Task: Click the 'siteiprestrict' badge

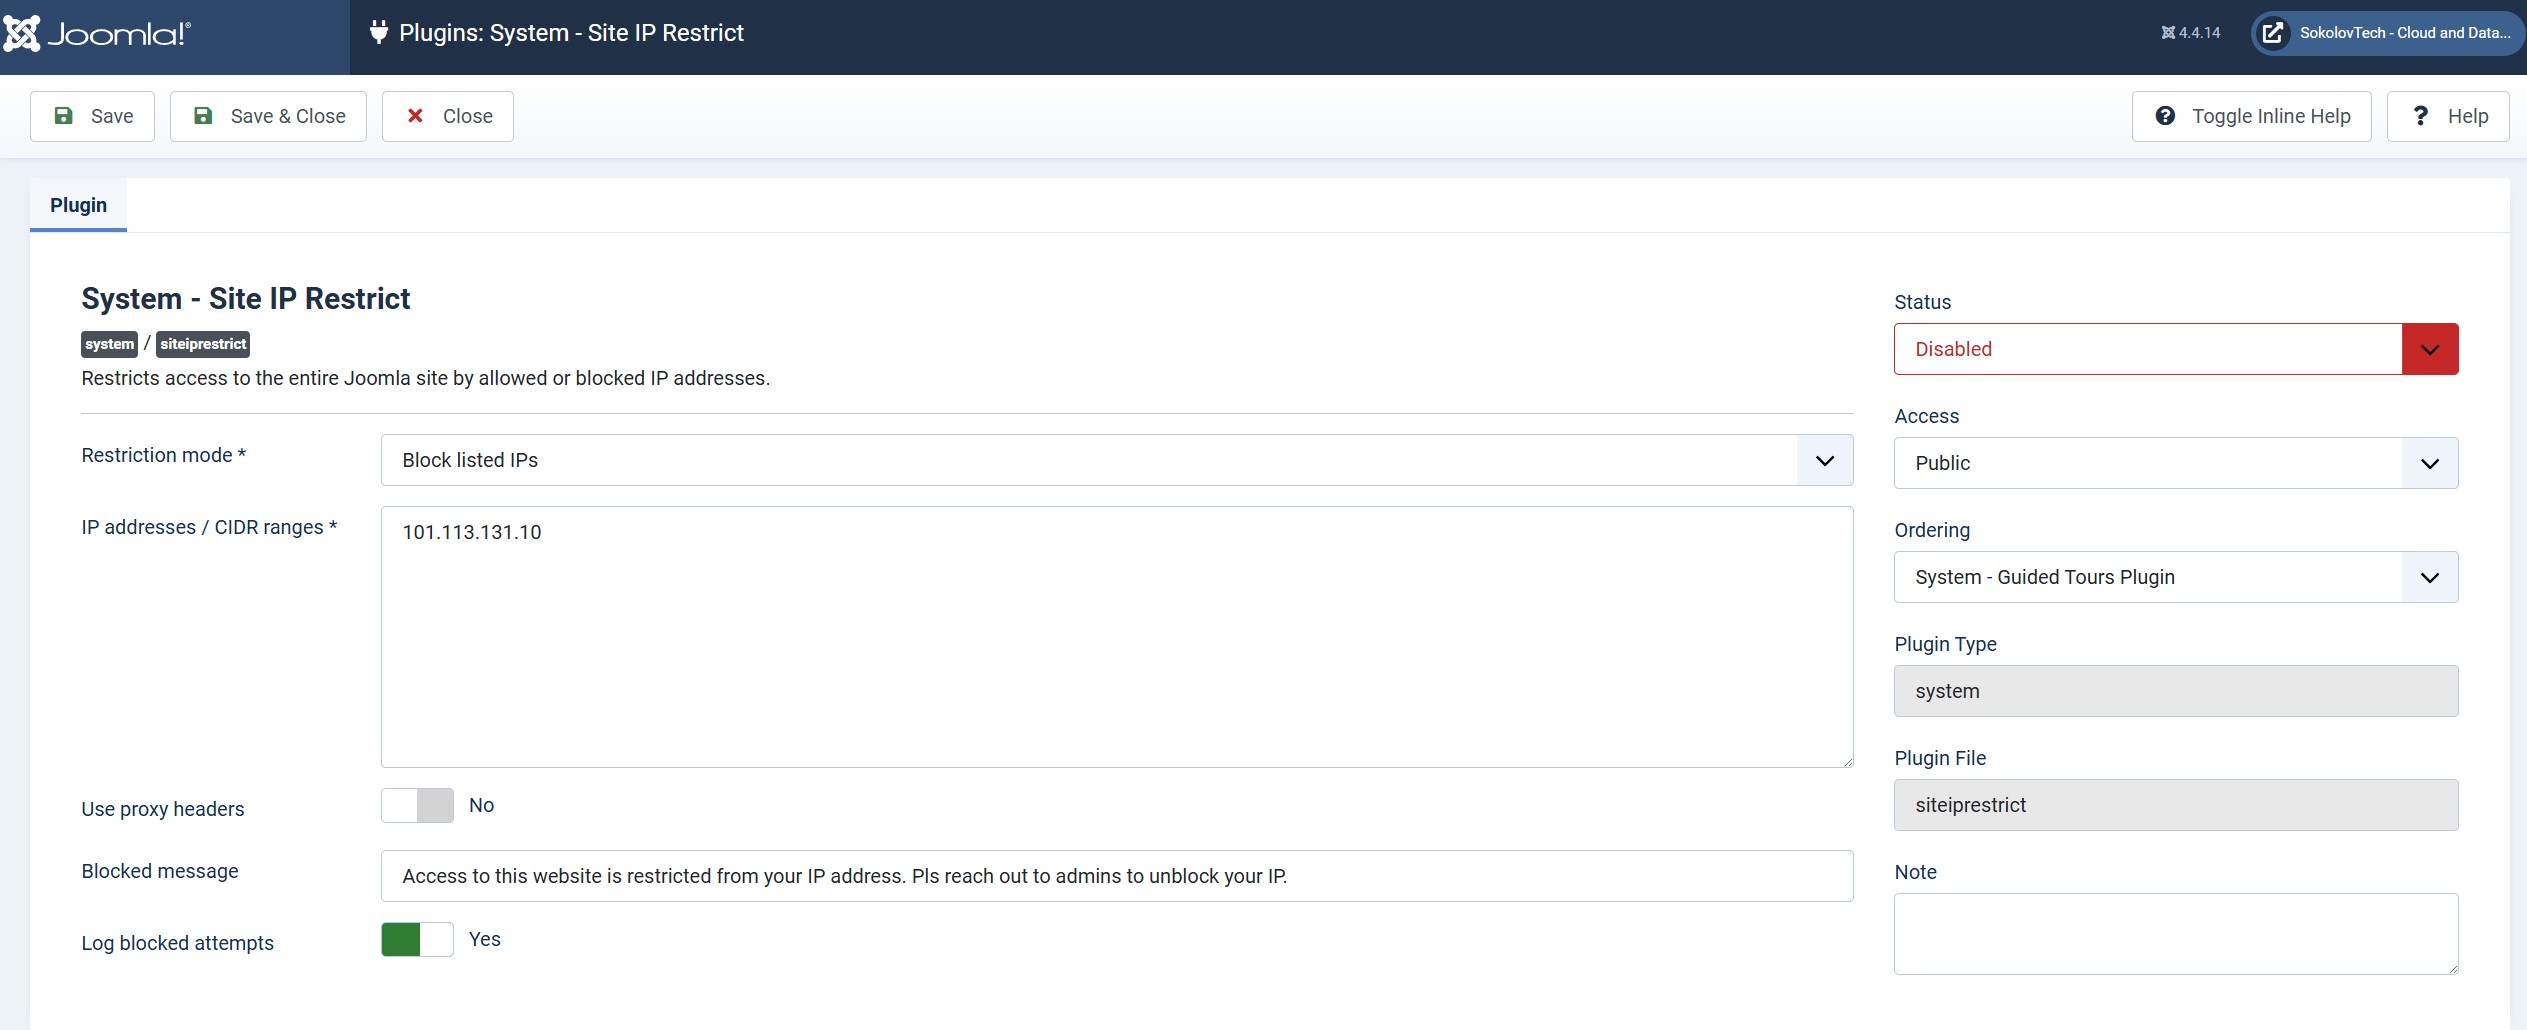Action: [203, 344]
